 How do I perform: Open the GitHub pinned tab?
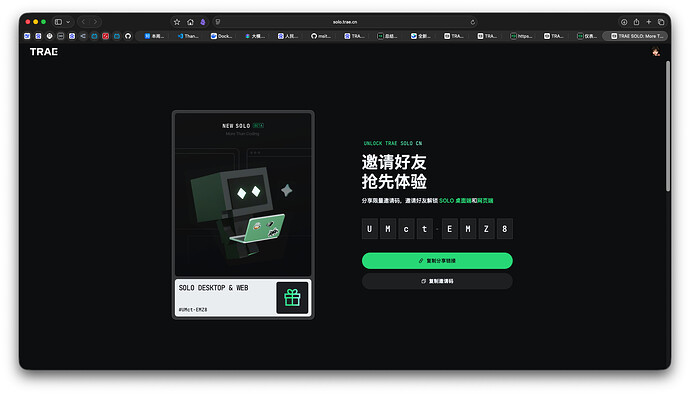point(128,36)
